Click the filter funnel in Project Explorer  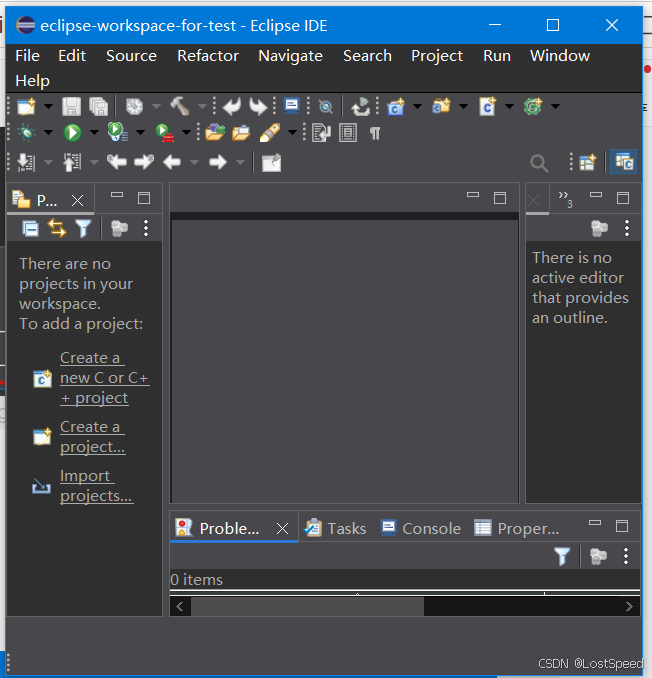(x=83, y=228)
